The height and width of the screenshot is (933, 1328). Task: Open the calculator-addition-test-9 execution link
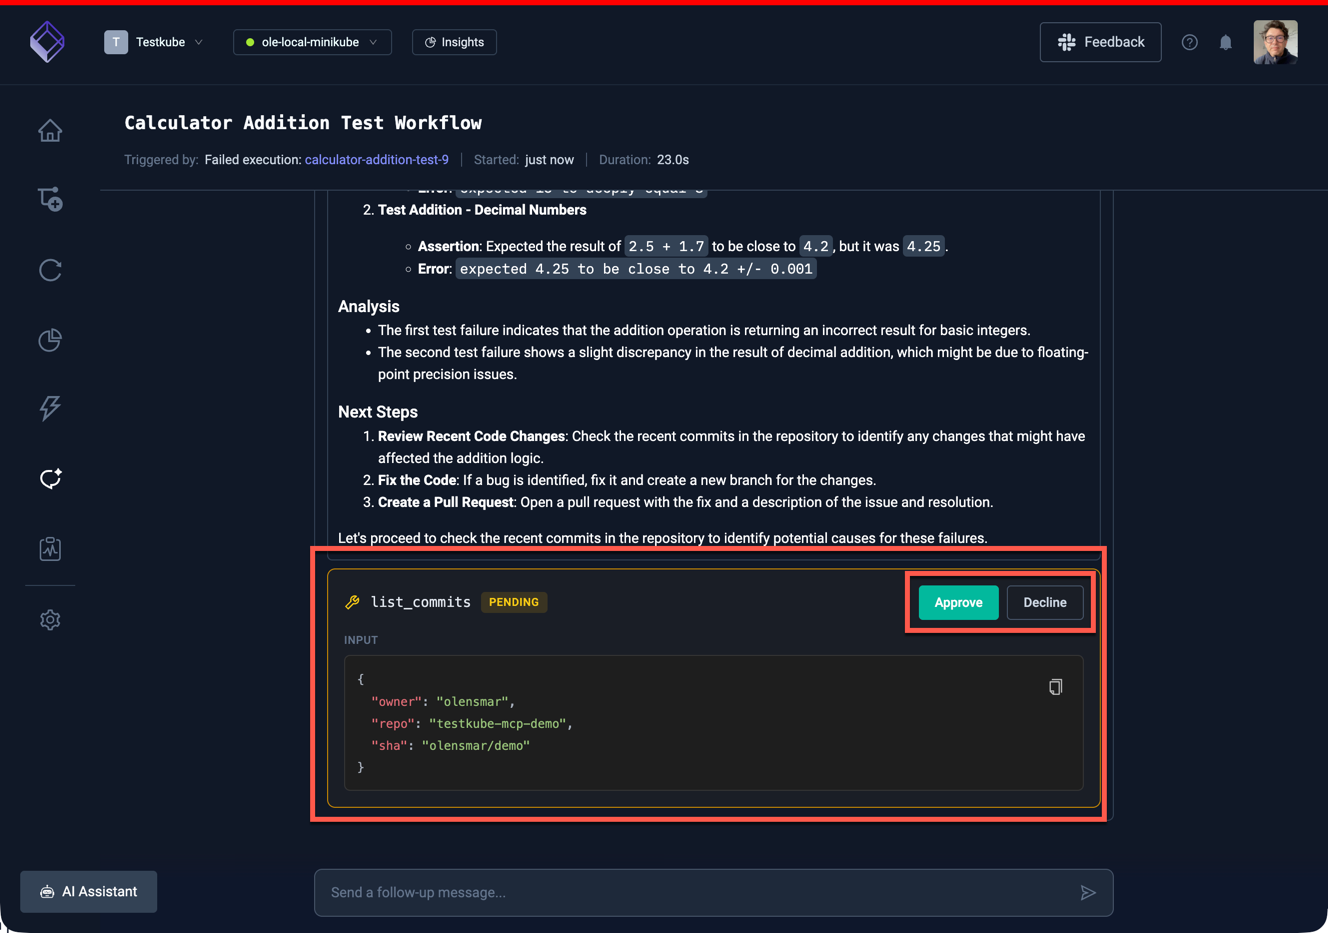pyautogui.click(x=377, y=159)
